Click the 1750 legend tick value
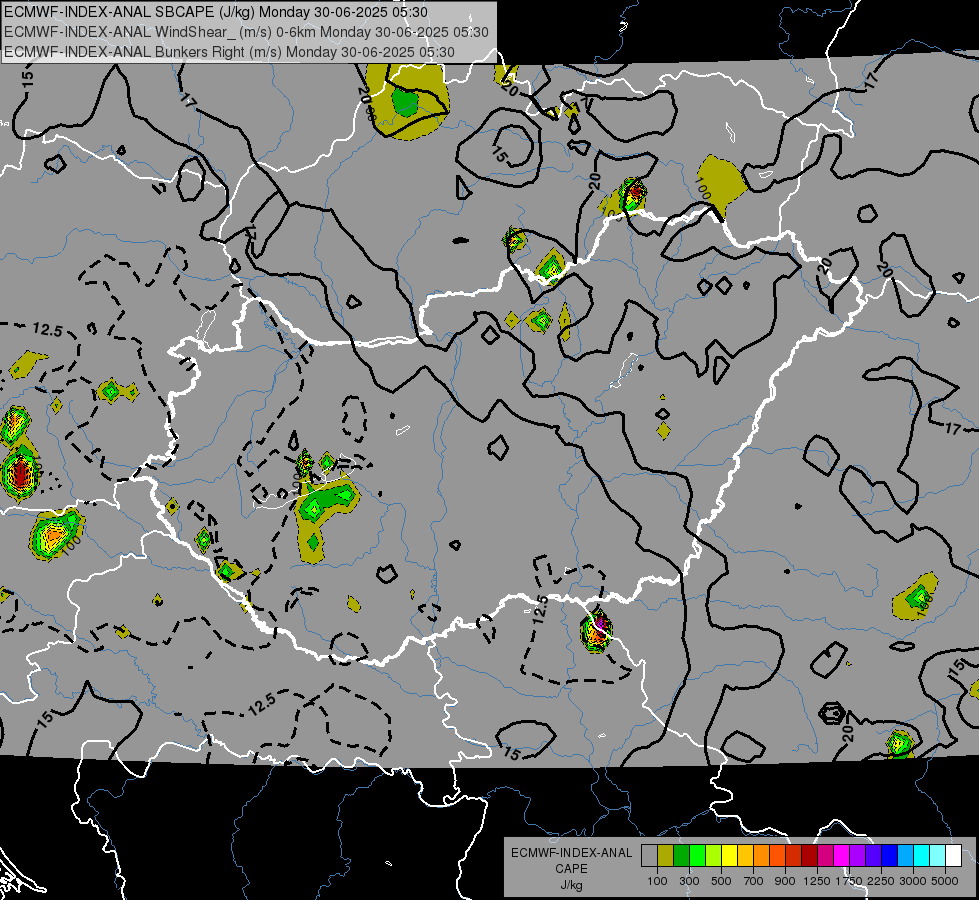Screen dimensions: 979x900 click(849, 881)
